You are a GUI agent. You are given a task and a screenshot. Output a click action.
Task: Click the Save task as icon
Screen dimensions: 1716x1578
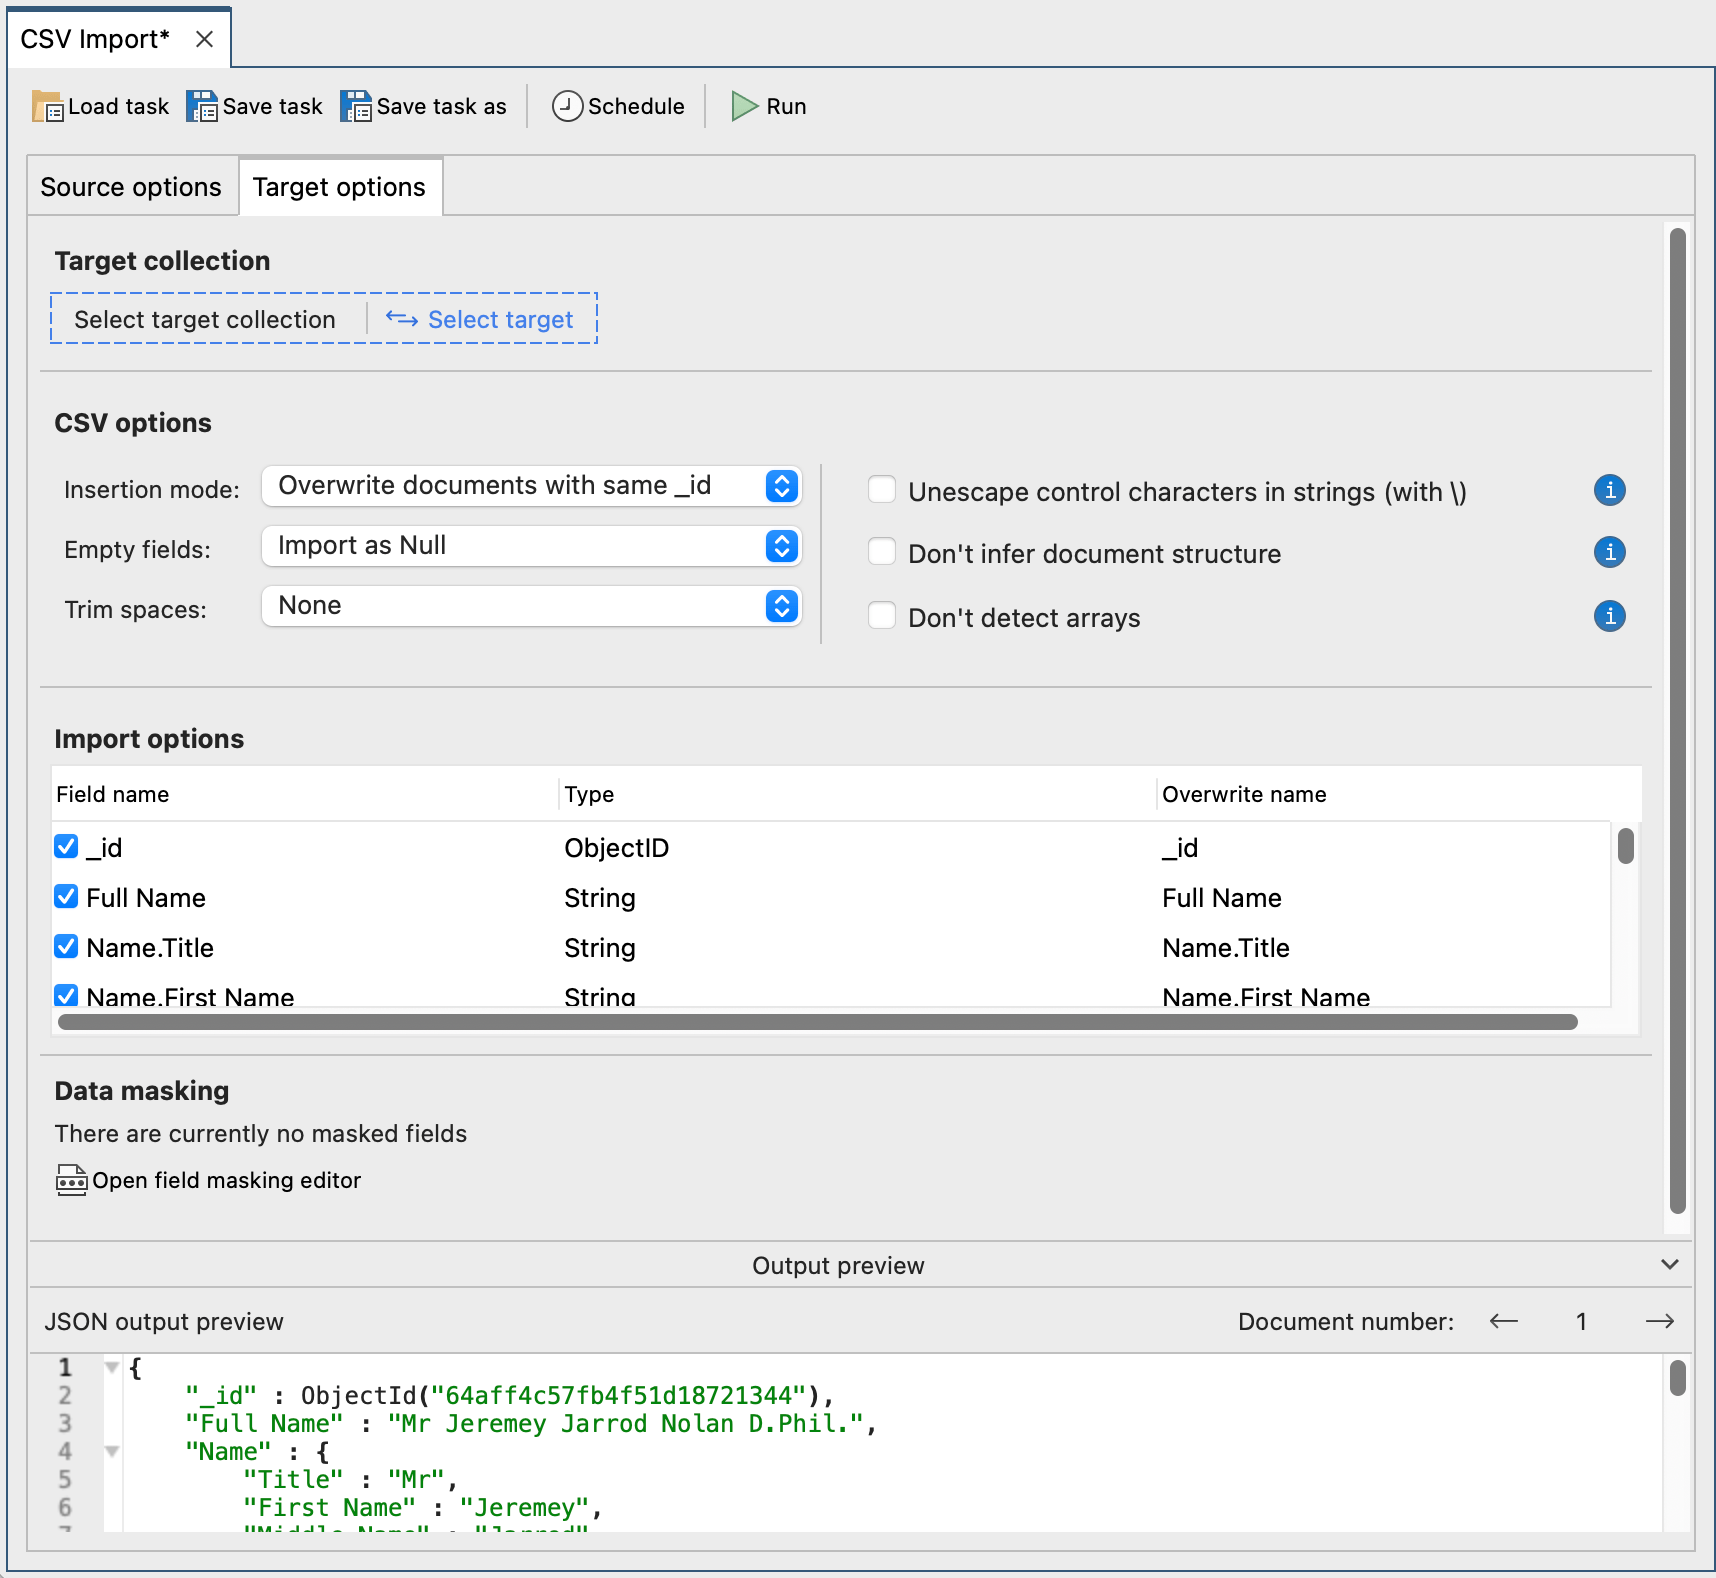(x=356, y=106)
